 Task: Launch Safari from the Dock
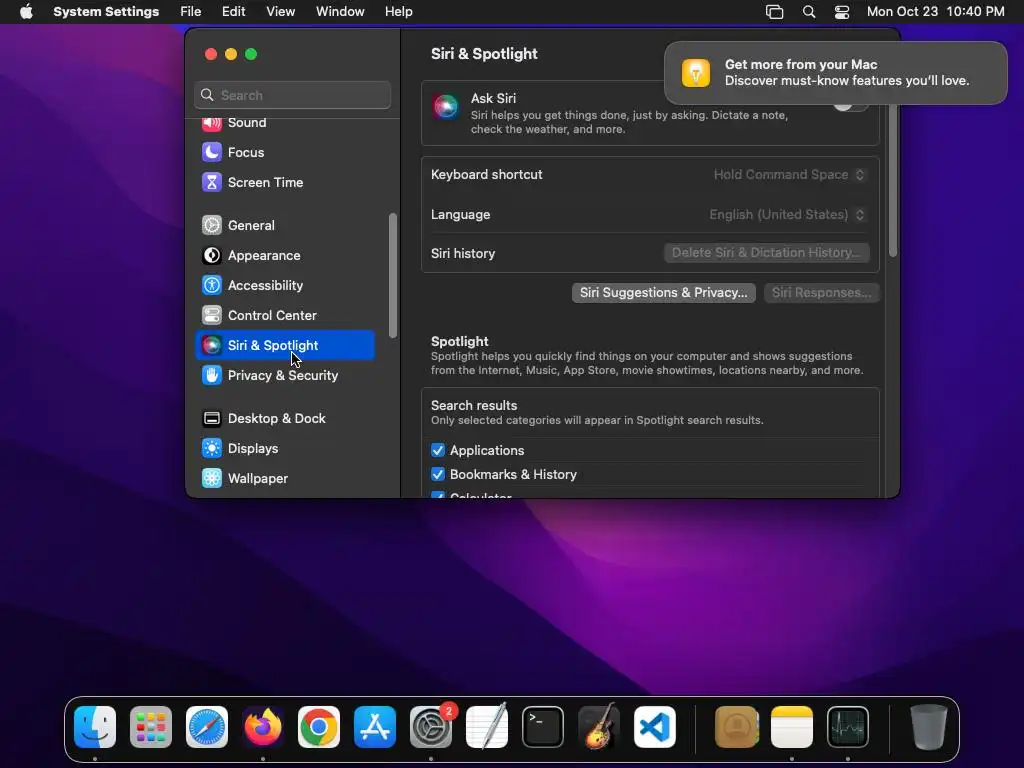[207, 727]
